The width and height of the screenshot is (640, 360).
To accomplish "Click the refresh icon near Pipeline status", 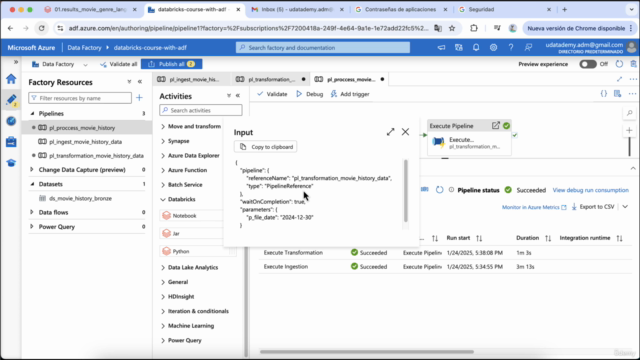I will point(439,190).
